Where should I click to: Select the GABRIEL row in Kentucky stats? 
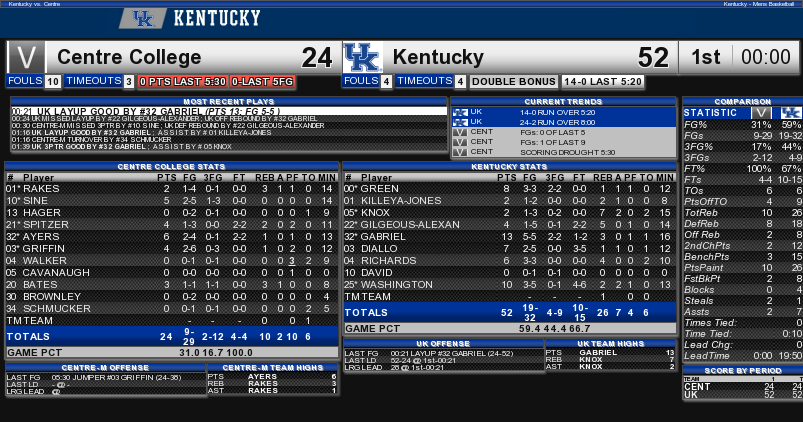click(x=509, y=237)
